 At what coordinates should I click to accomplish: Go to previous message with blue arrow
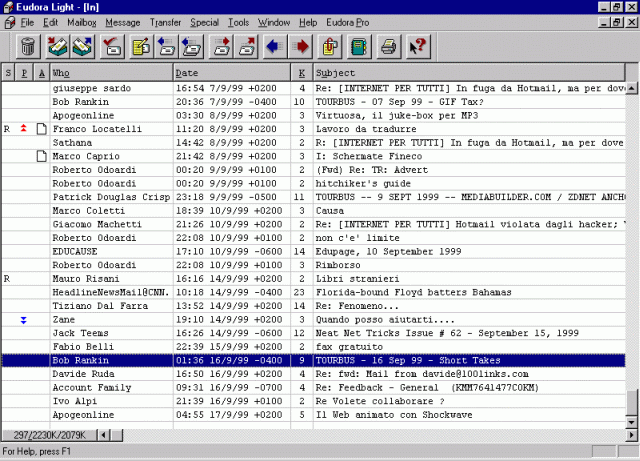275,47
